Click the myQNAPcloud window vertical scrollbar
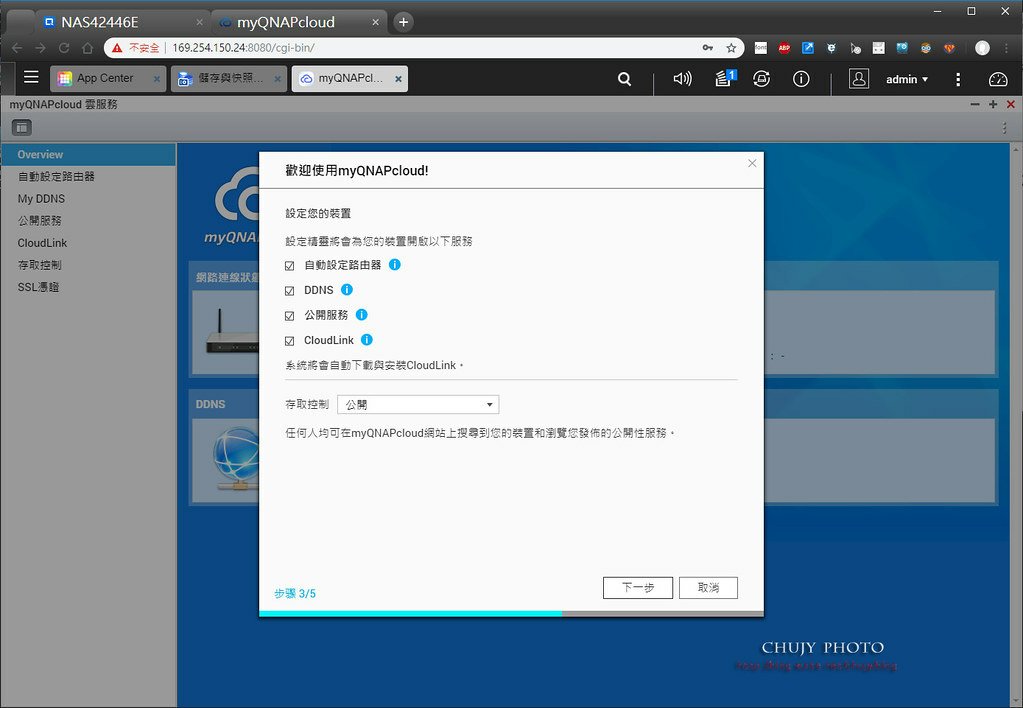1023x708 pixels. (1016, 424)
